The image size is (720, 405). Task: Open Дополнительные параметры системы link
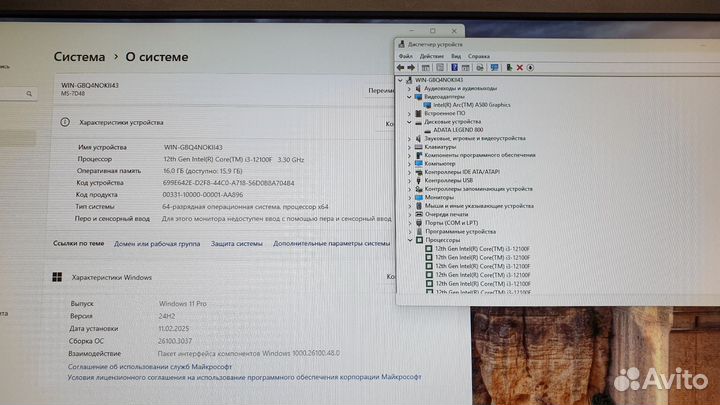tap(331, 243)
